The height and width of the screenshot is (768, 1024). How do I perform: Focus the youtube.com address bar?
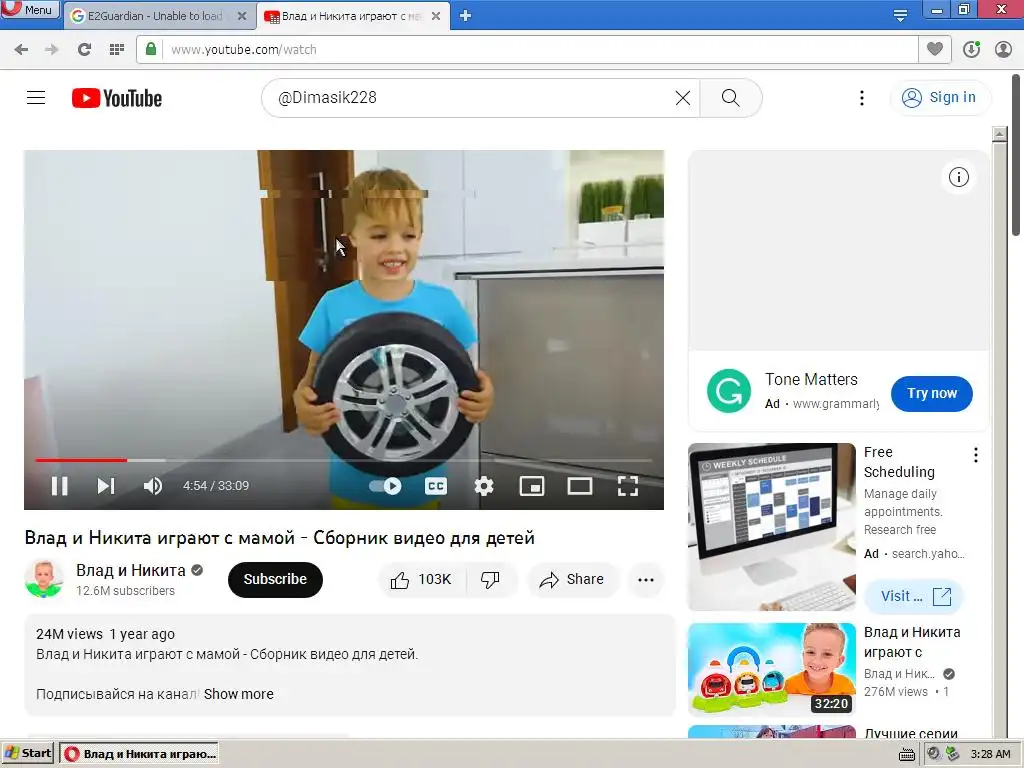point(539,50)
